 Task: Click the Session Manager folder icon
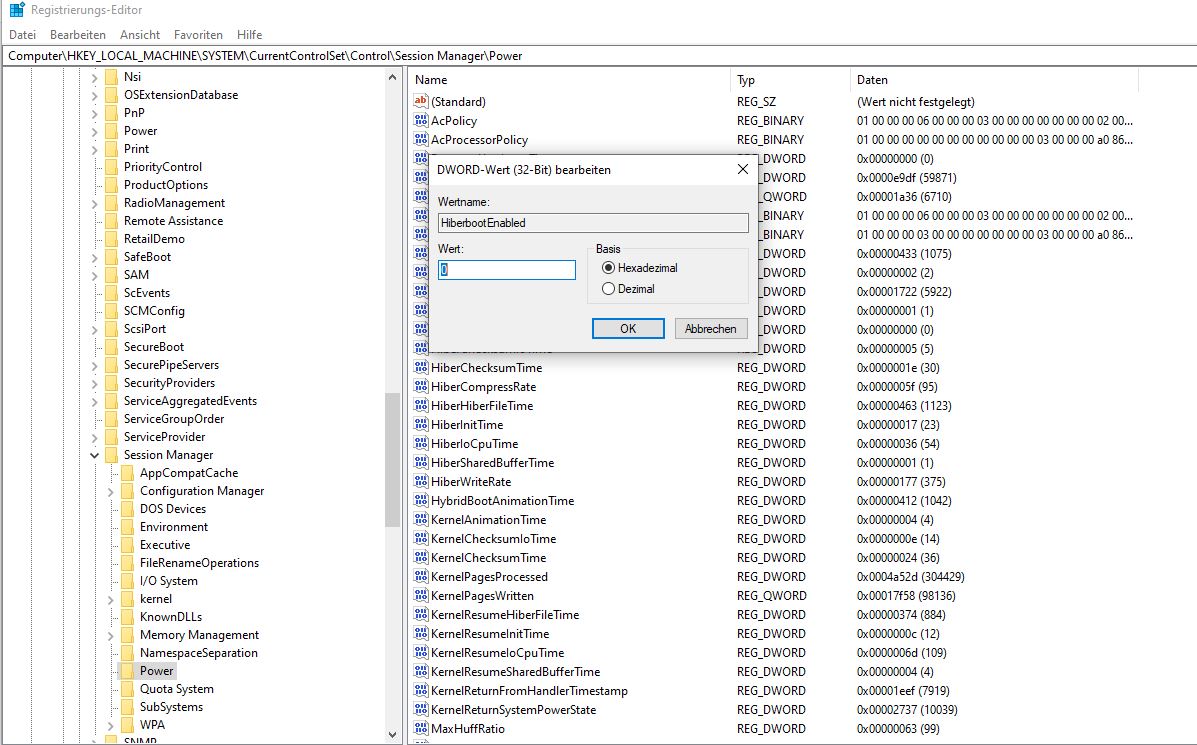(x=111, y=455)
